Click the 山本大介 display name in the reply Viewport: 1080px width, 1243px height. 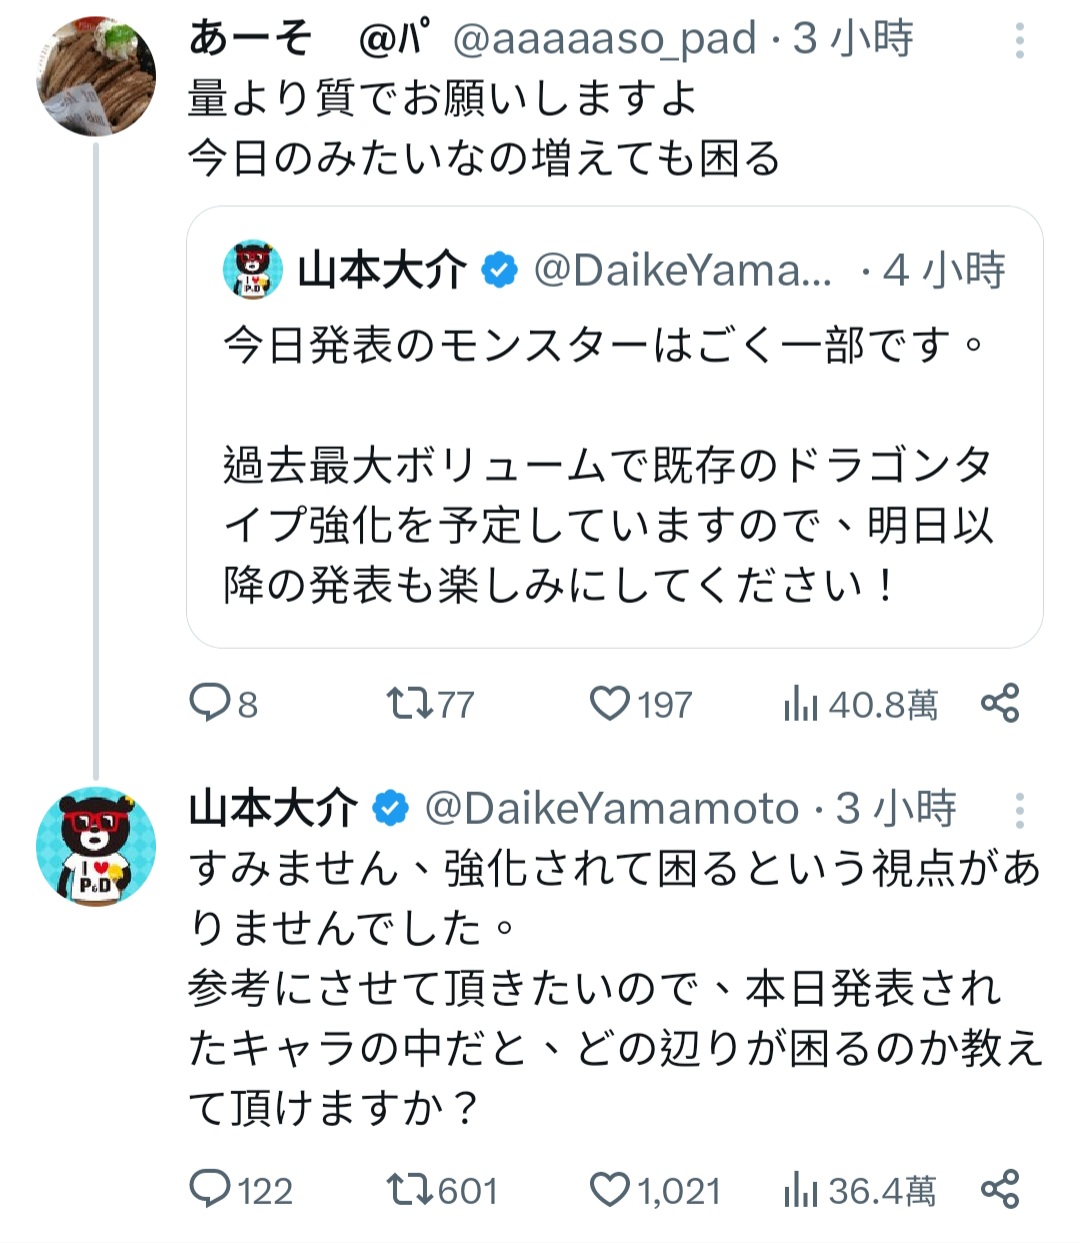point(272,809)
